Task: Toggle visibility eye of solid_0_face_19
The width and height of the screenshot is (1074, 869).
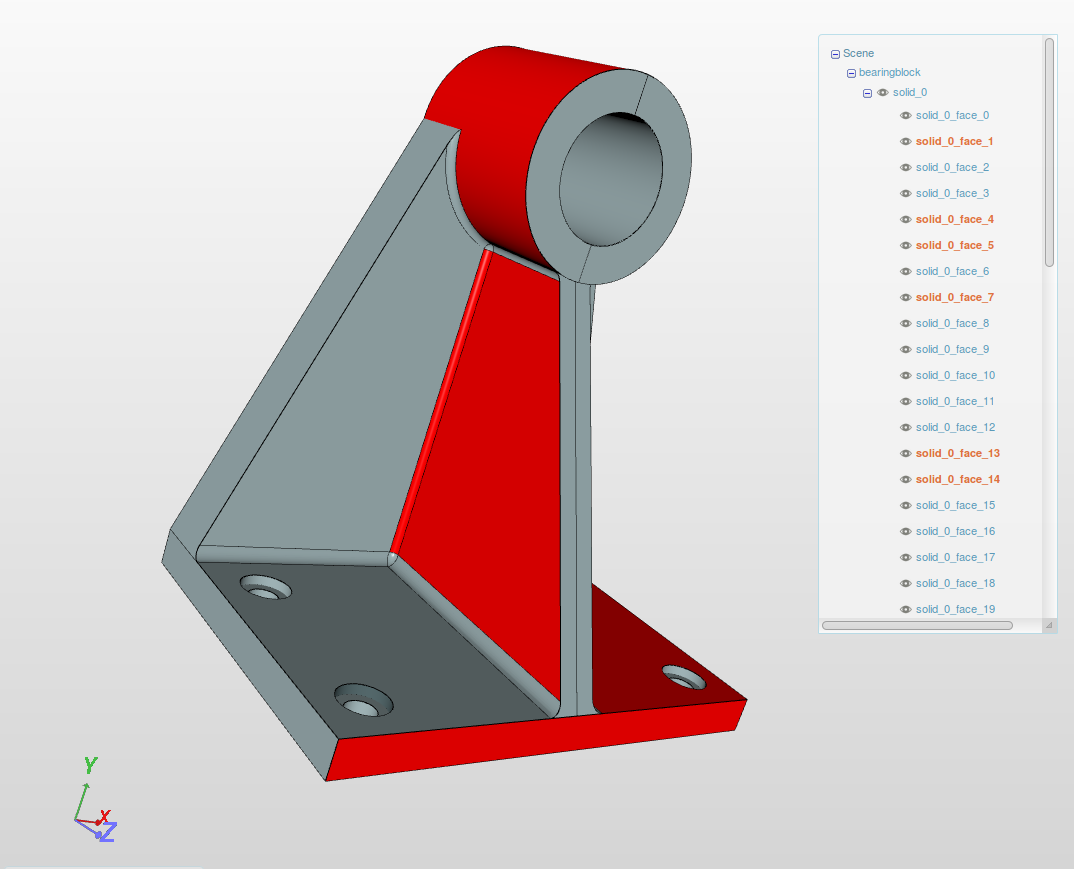Action: click(906, 610)
